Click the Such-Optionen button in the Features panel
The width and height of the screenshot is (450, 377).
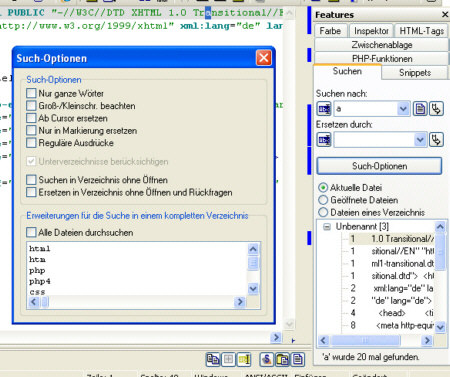[x=379, y=166]
